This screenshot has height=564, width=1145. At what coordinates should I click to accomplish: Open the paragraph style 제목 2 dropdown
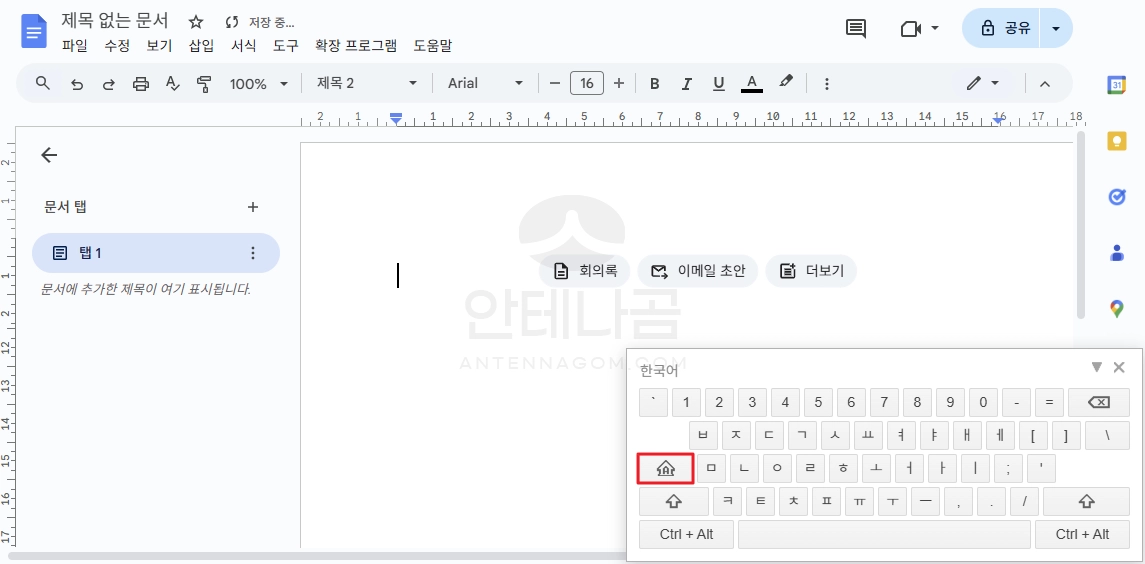pyautogui.click(x=367, y=84)
